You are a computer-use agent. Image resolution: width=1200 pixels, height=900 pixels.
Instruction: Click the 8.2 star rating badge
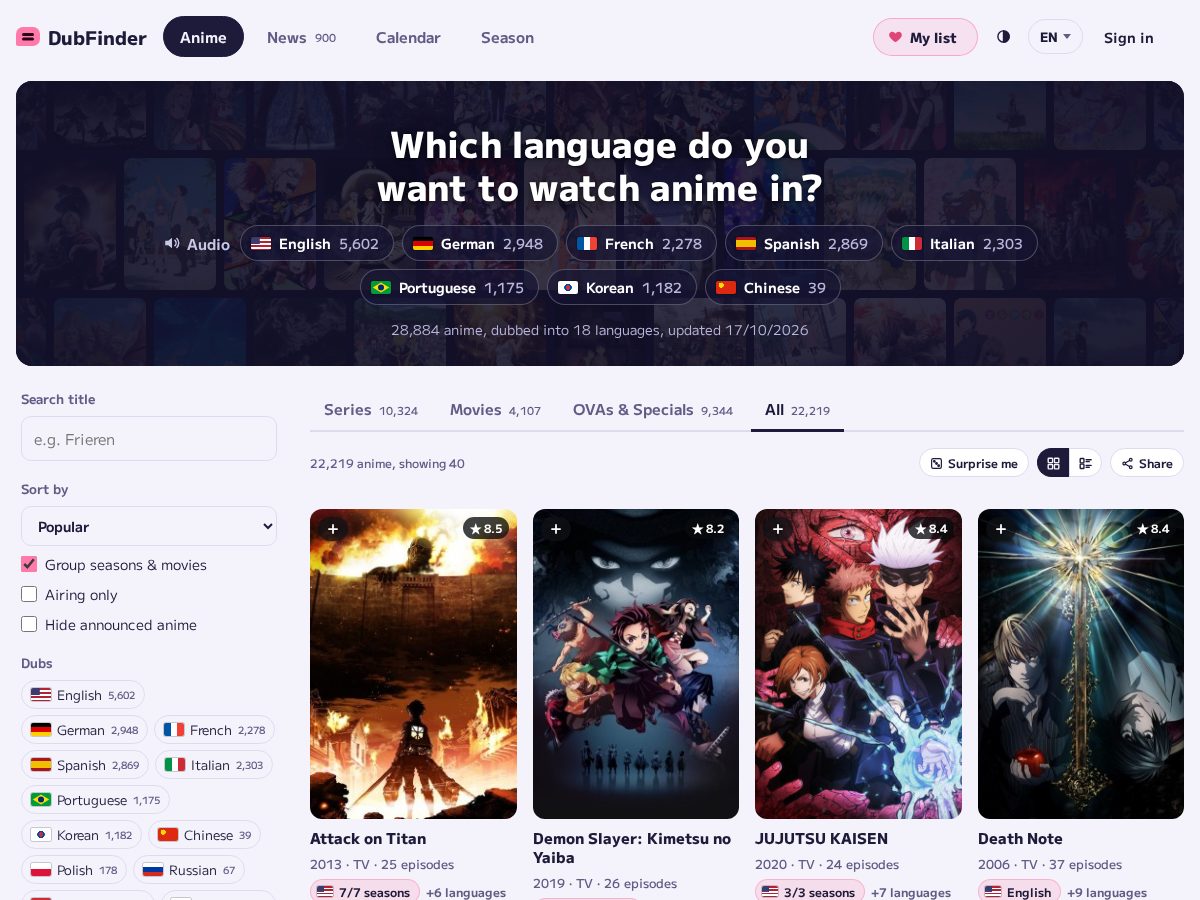click(x=708, y=529)
